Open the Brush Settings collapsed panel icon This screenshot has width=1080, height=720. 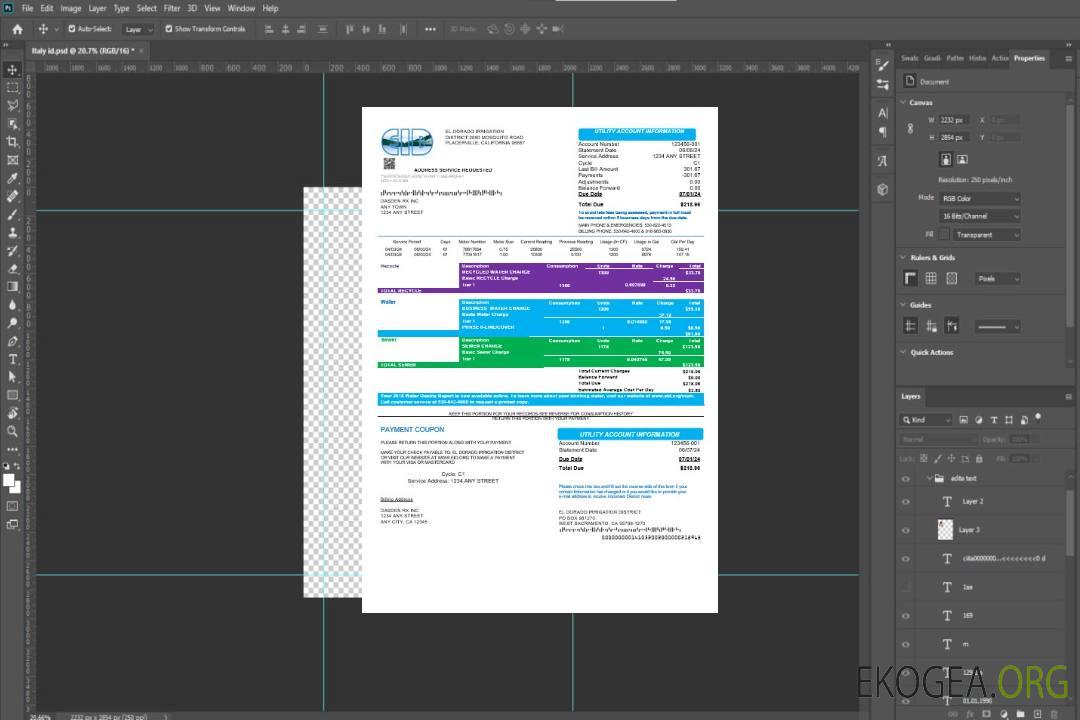pyautogui.click(x=882, y=65)
